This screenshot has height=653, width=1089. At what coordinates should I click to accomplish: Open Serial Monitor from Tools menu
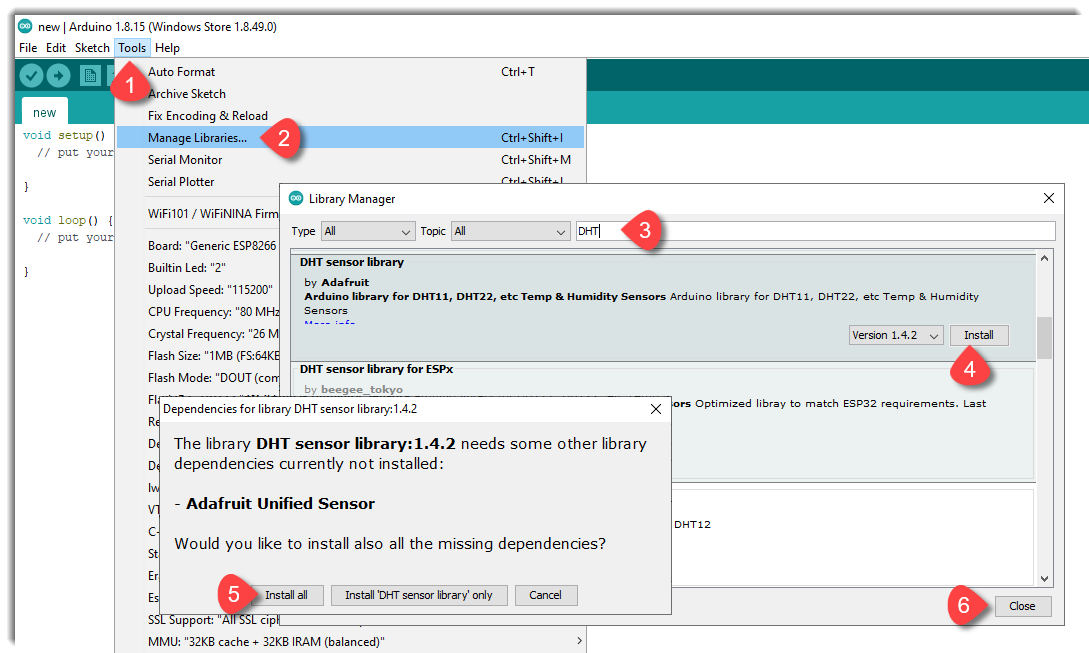click(x=350, y=160)
